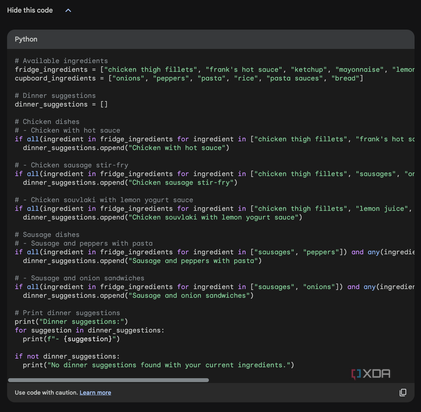Click the cupboard_ingredients variable assignment line
The height and width of the screenshot is (412, 421).
pos(189,78)
